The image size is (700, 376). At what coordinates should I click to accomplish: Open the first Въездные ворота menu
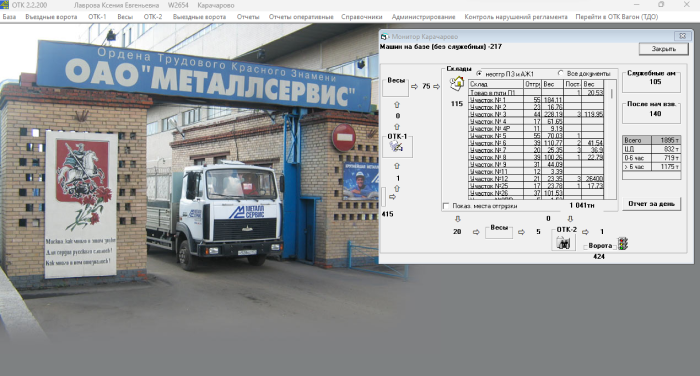coord(51,17)
